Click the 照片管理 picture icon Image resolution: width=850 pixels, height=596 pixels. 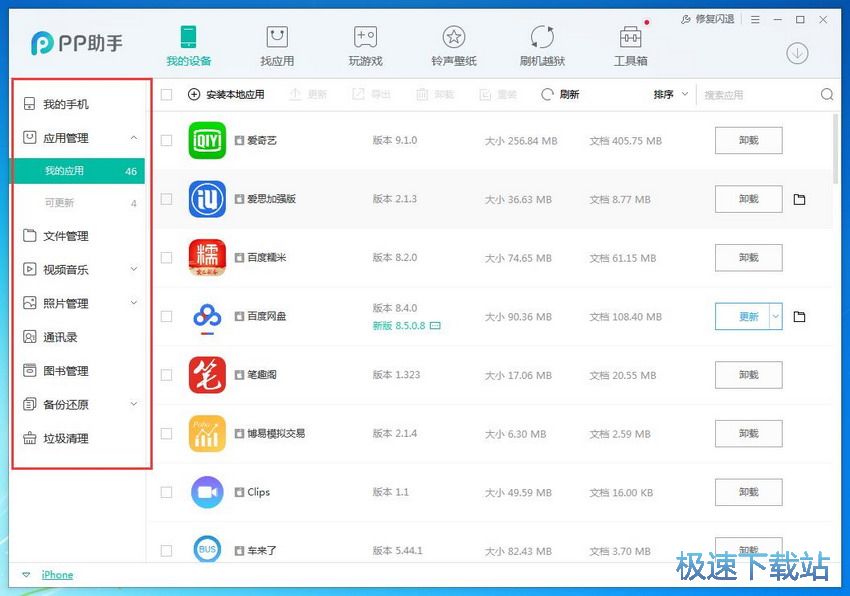(29, 303)
